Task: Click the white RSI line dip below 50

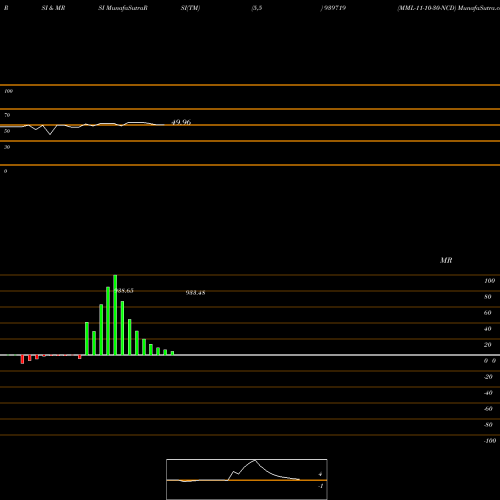Action: pos(50,134)
